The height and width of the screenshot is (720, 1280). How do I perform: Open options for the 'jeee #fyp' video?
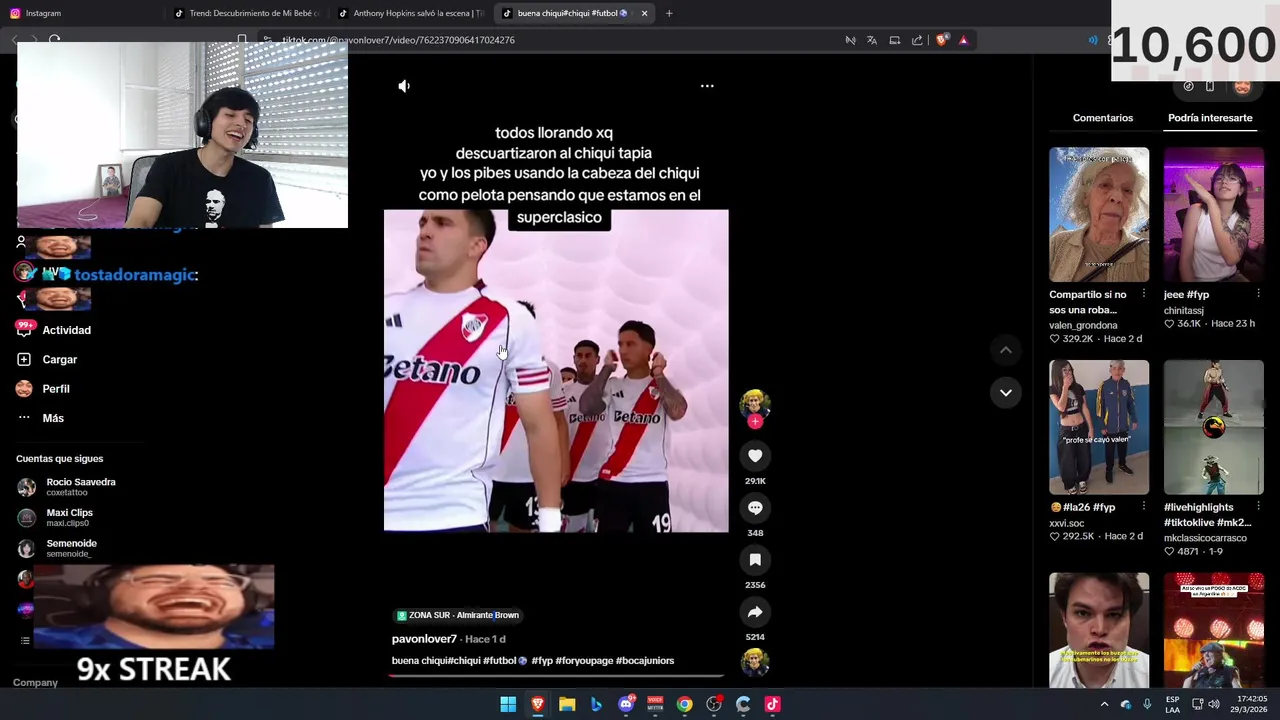click(1258, 295)
